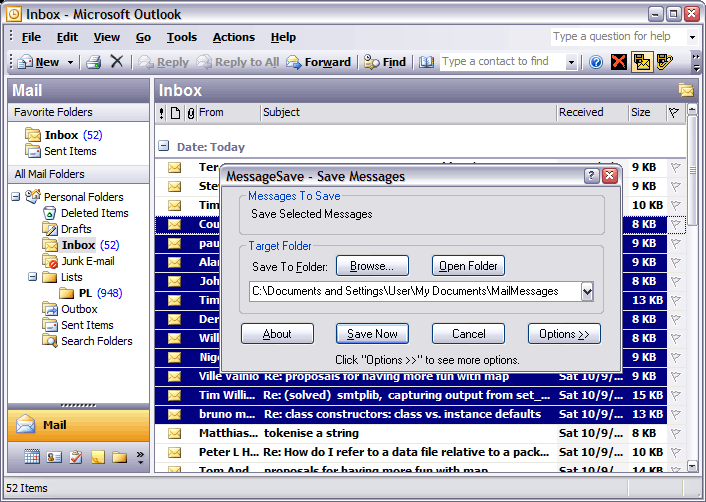The height and width of the screenshot is (502, 706).
Task: Click the Delete X toolbar icon
Action: (117, 61)
